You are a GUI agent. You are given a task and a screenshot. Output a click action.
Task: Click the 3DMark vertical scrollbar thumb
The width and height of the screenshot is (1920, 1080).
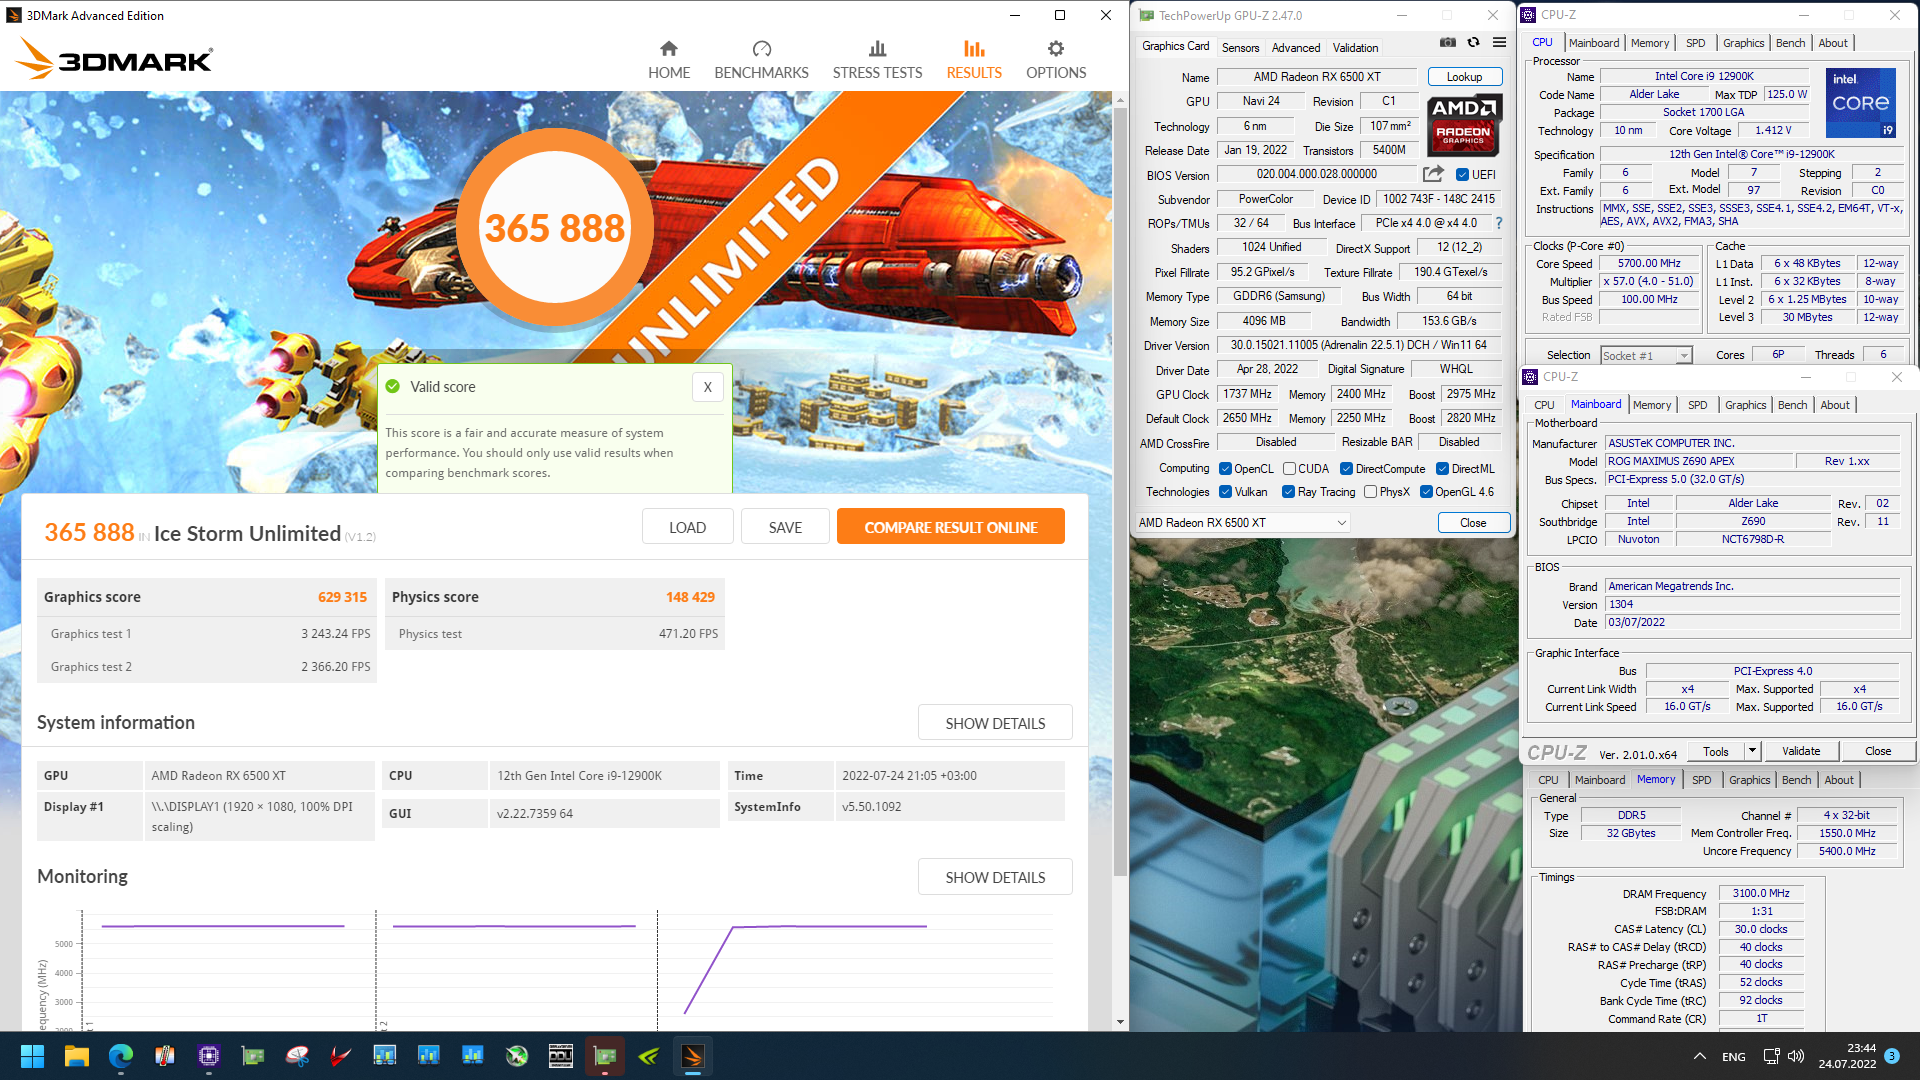point(1120,490)
